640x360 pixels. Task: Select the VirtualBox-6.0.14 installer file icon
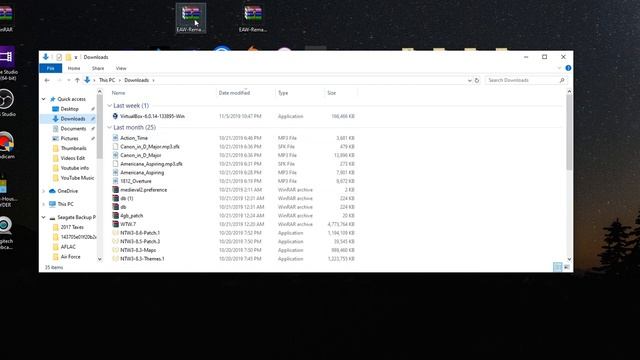coord(116,116)
